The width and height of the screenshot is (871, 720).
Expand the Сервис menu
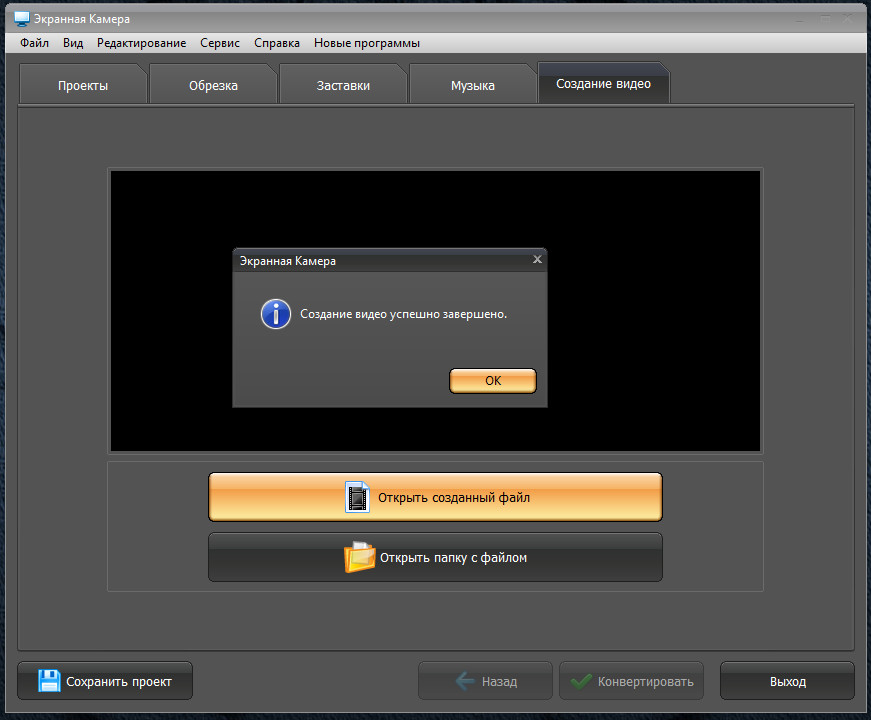[220, 43]
